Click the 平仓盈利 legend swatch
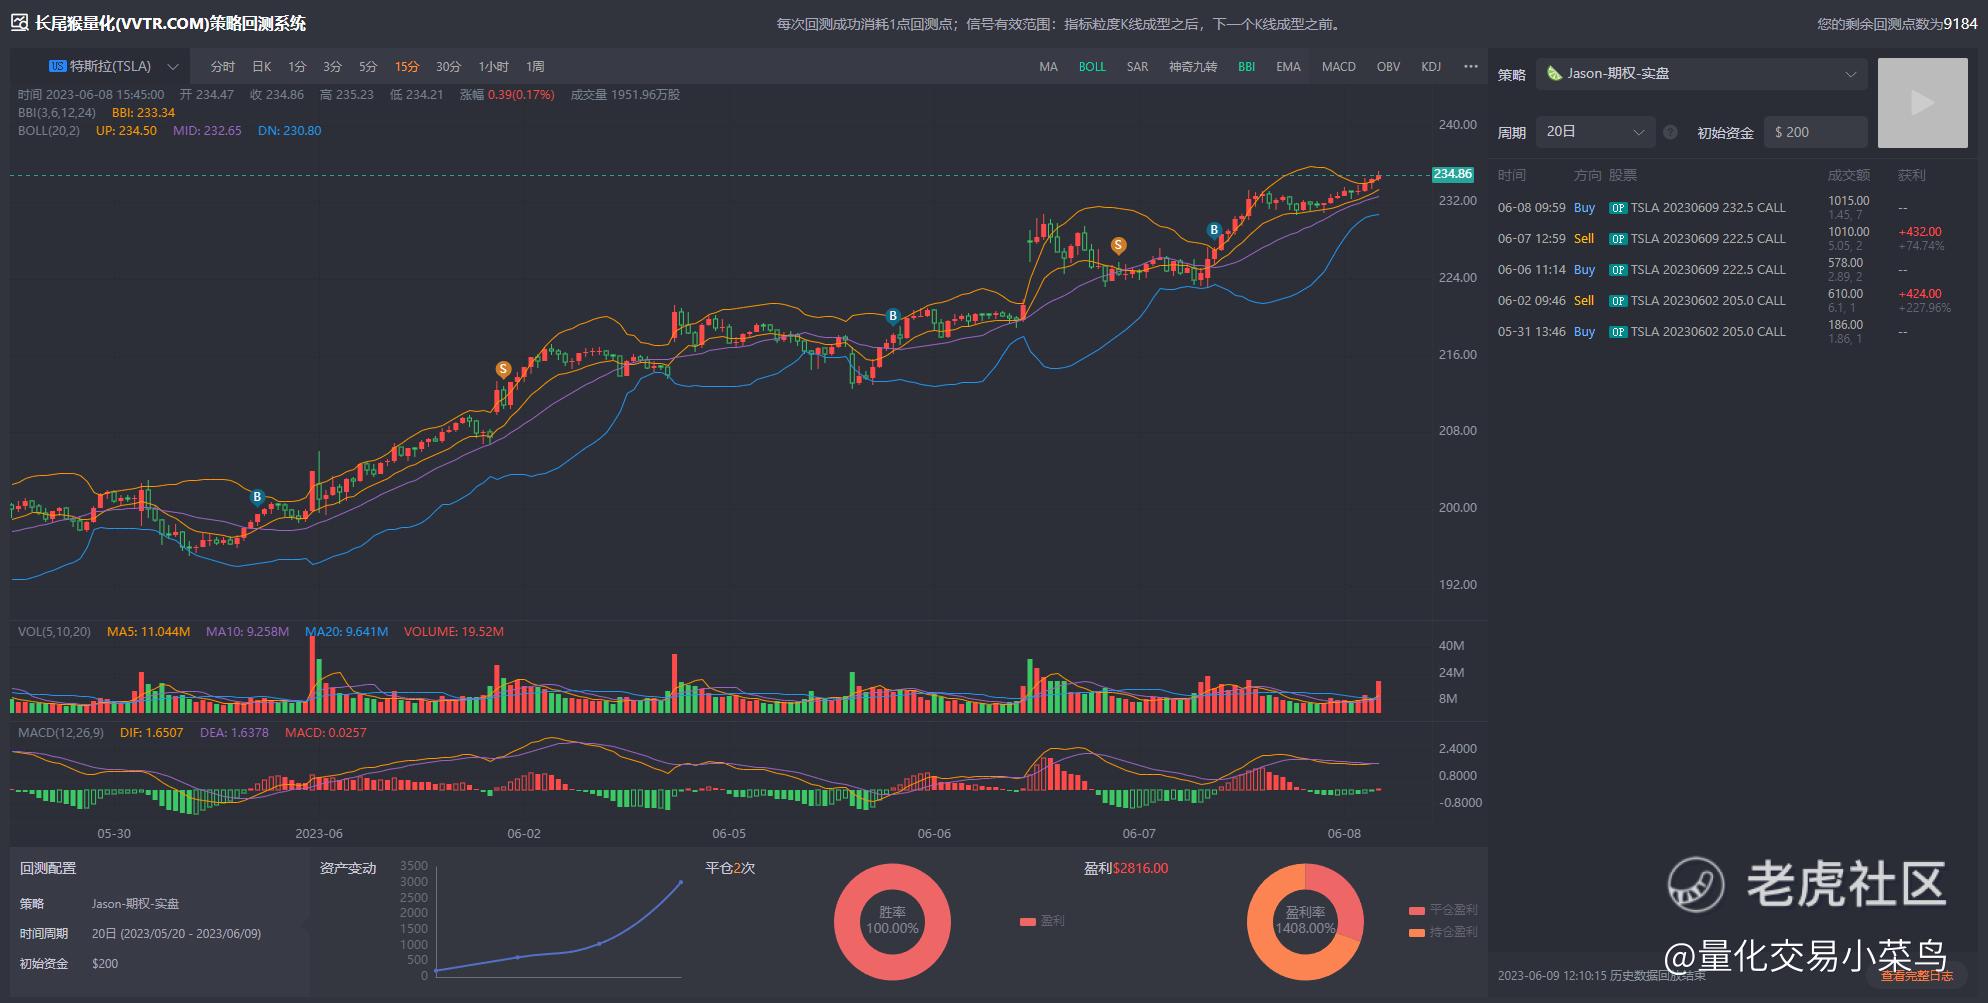1988x1003 pixels. pos(1416,910)
